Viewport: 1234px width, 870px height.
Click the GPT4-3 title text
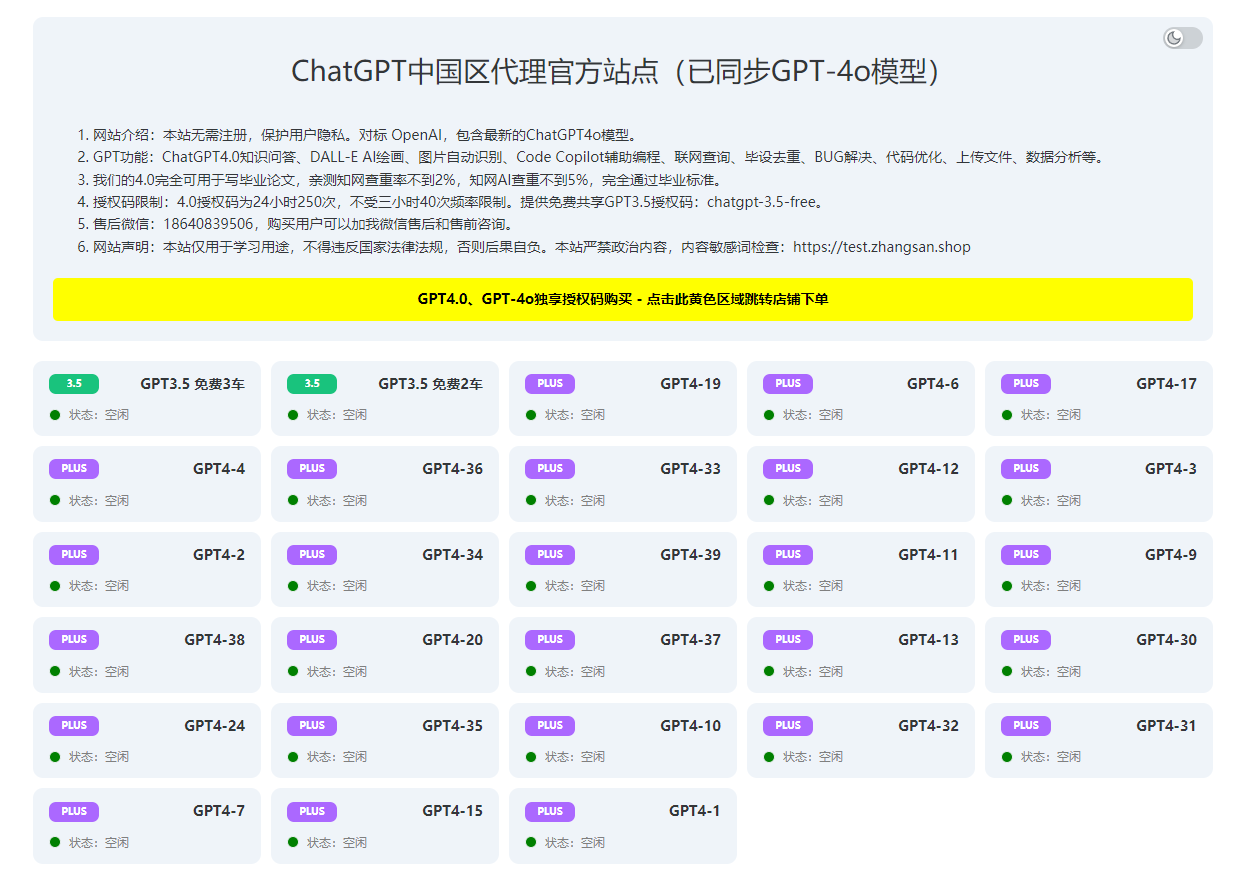(x=1171, y=468)
